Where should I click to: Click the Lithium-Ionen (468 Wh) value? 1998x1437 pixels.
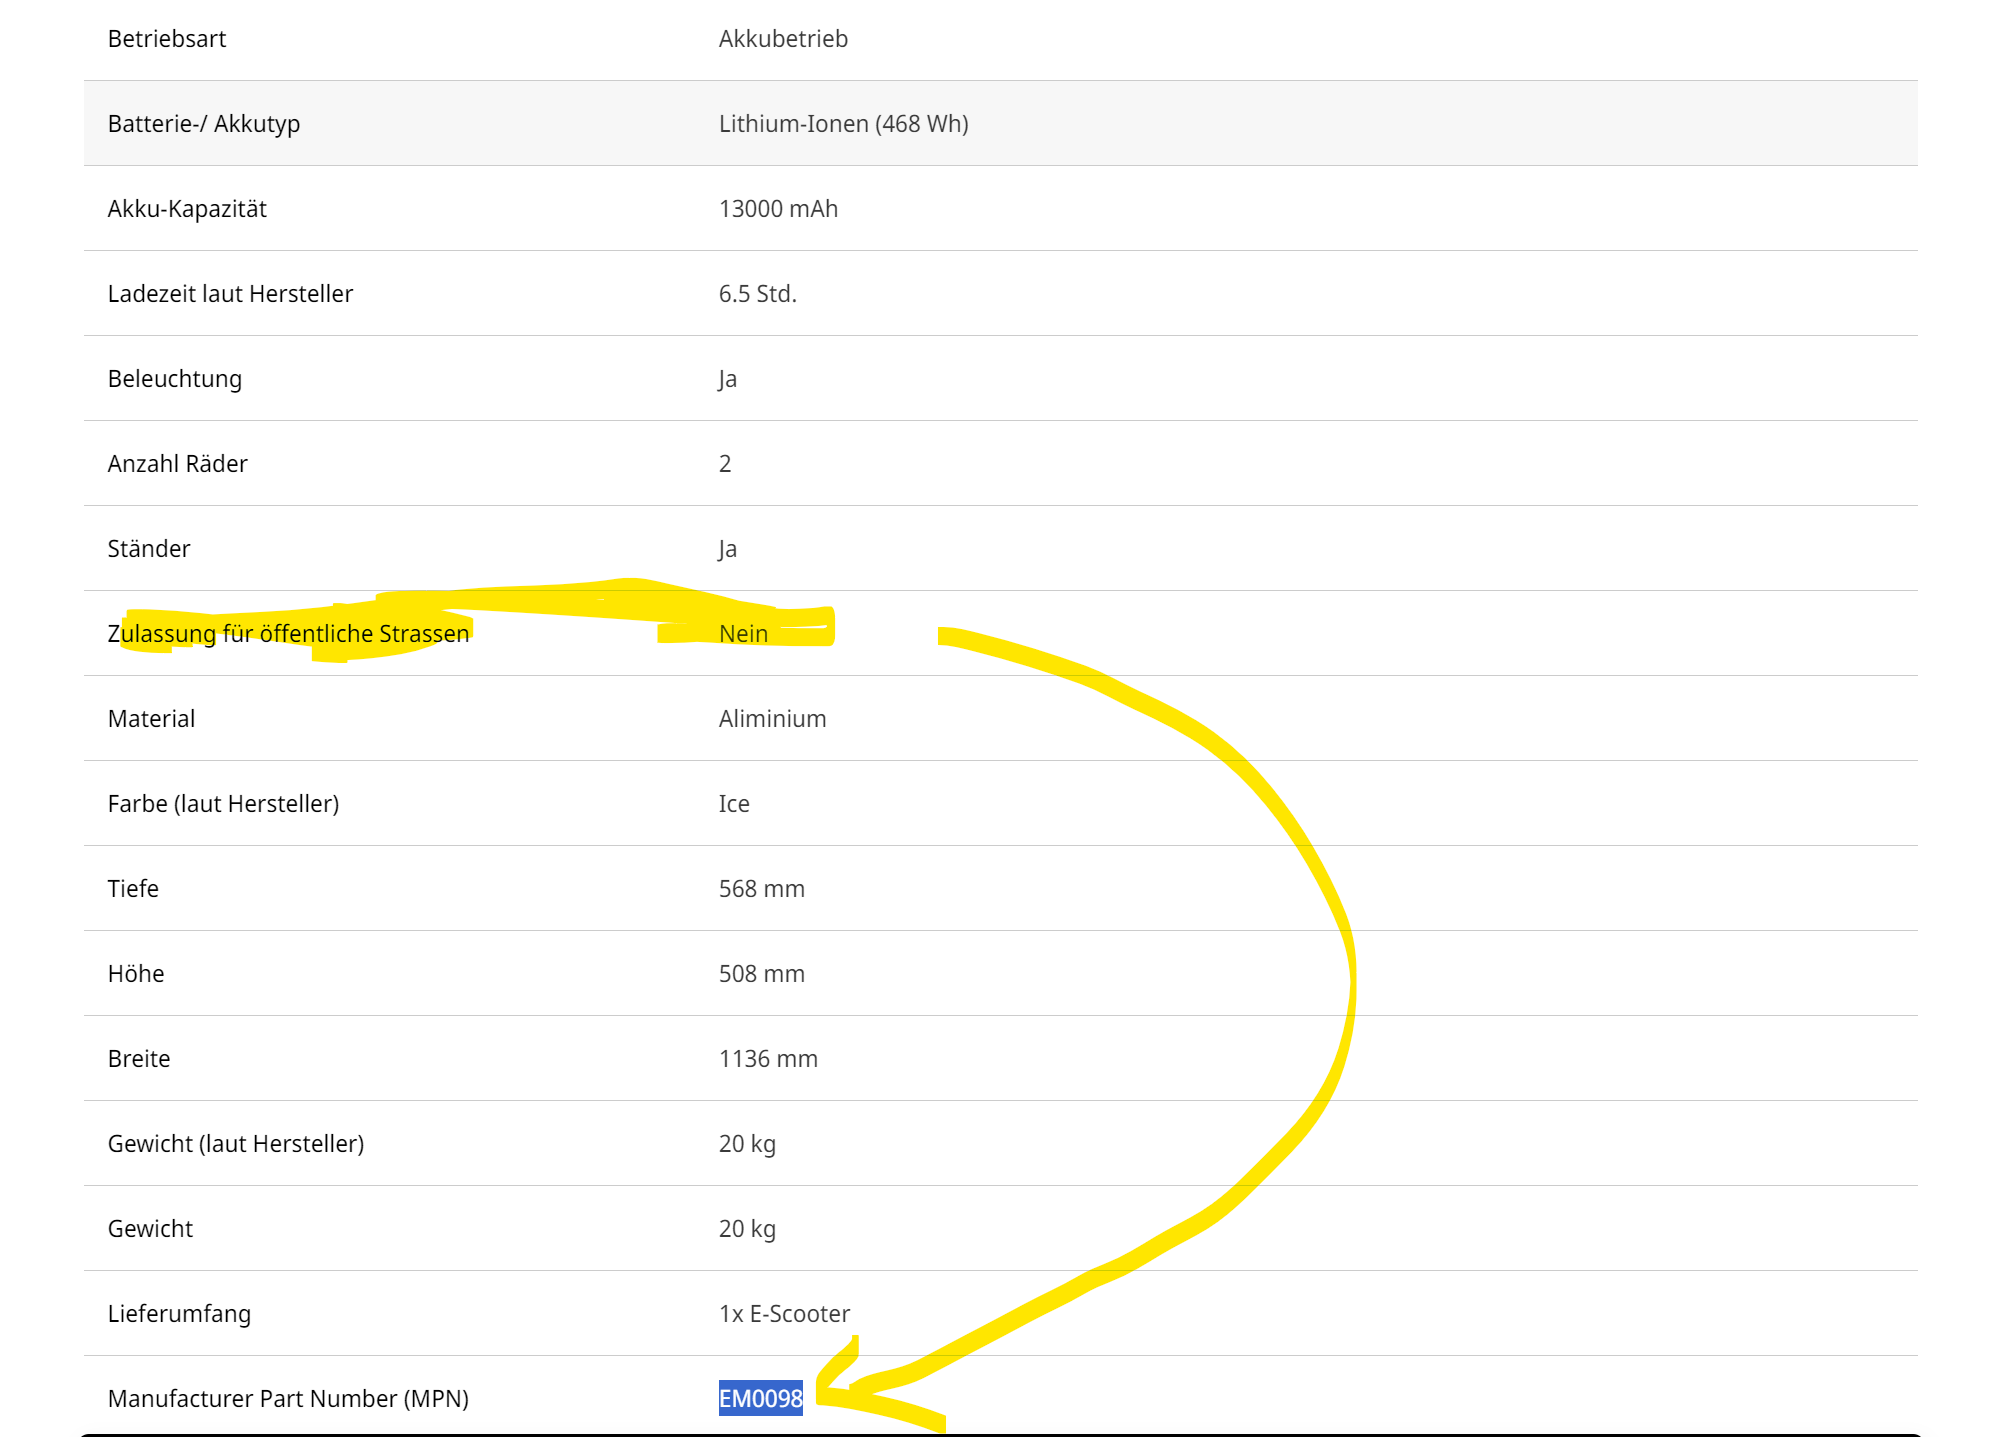pos(843,124)
